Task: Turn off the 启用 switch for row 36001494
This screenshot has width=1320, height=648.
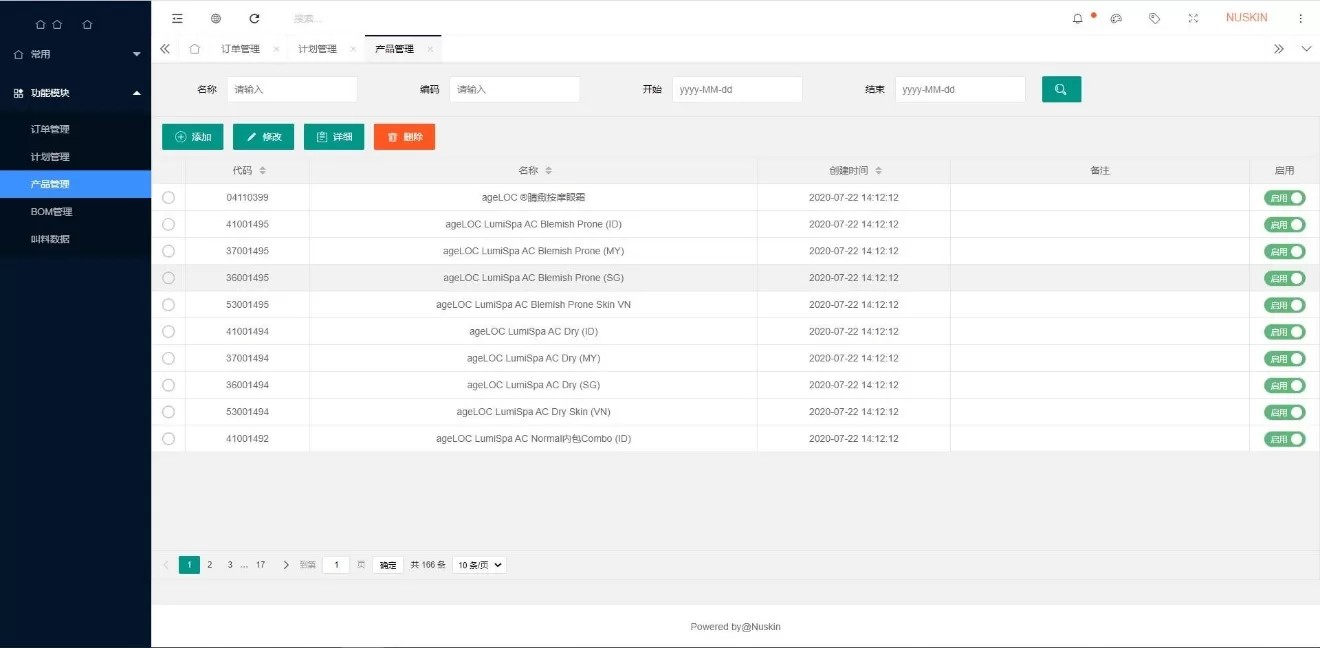Action: 1285,385
